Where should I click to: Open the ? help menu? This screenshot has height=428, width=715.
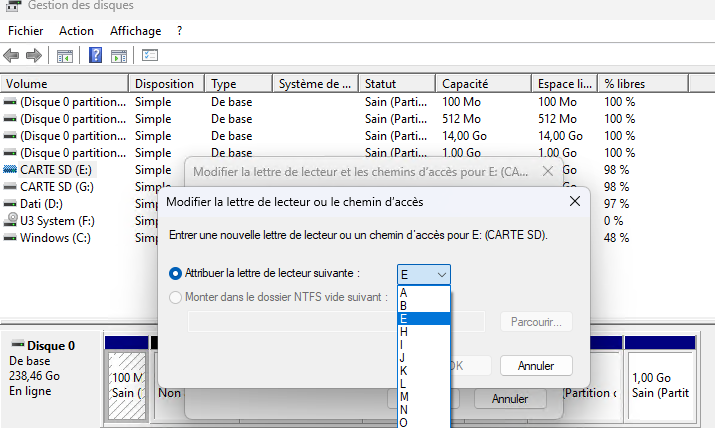pyautogui.click(x=179, y=31)
